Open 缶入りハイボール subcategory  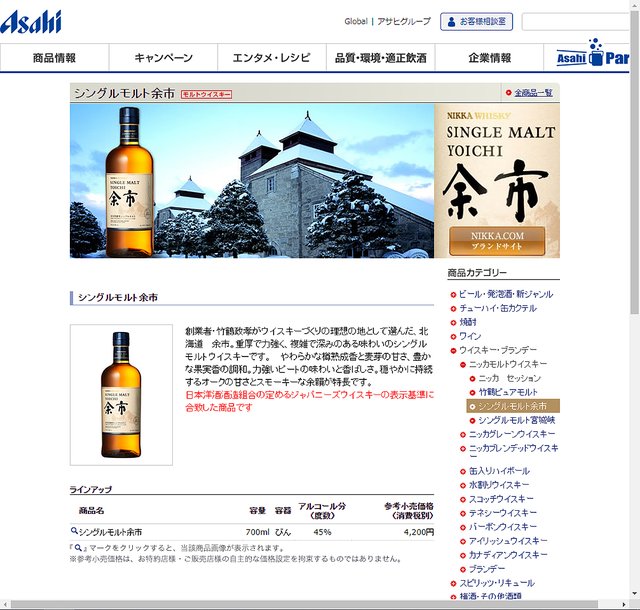pos(499,471)
